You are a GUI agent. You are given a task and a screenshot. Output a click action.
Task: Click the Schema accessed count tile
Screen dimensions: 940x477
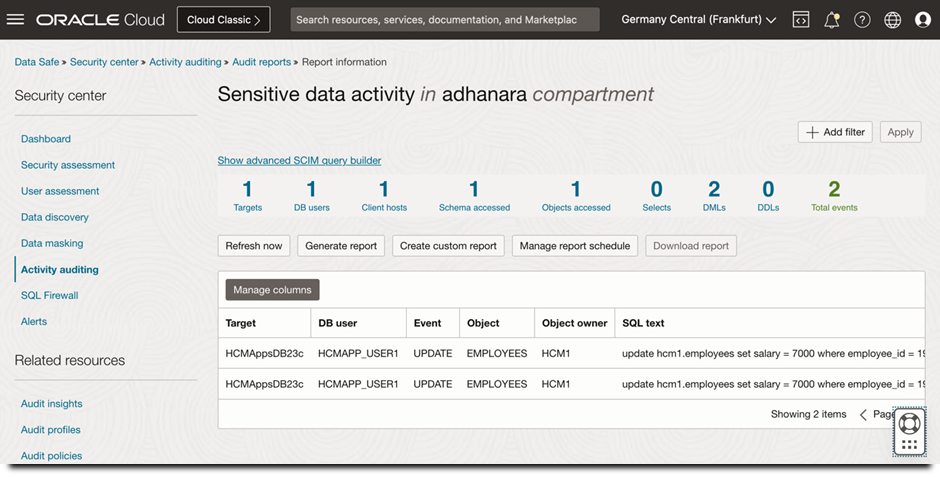[474, 197]
